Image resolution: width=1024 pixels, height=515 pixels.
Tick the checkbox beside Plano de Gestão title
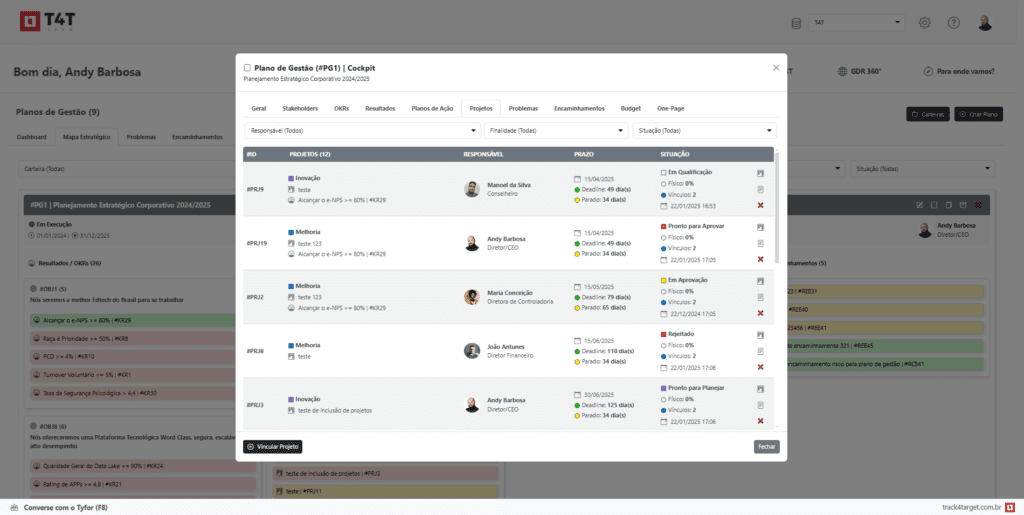248,68
